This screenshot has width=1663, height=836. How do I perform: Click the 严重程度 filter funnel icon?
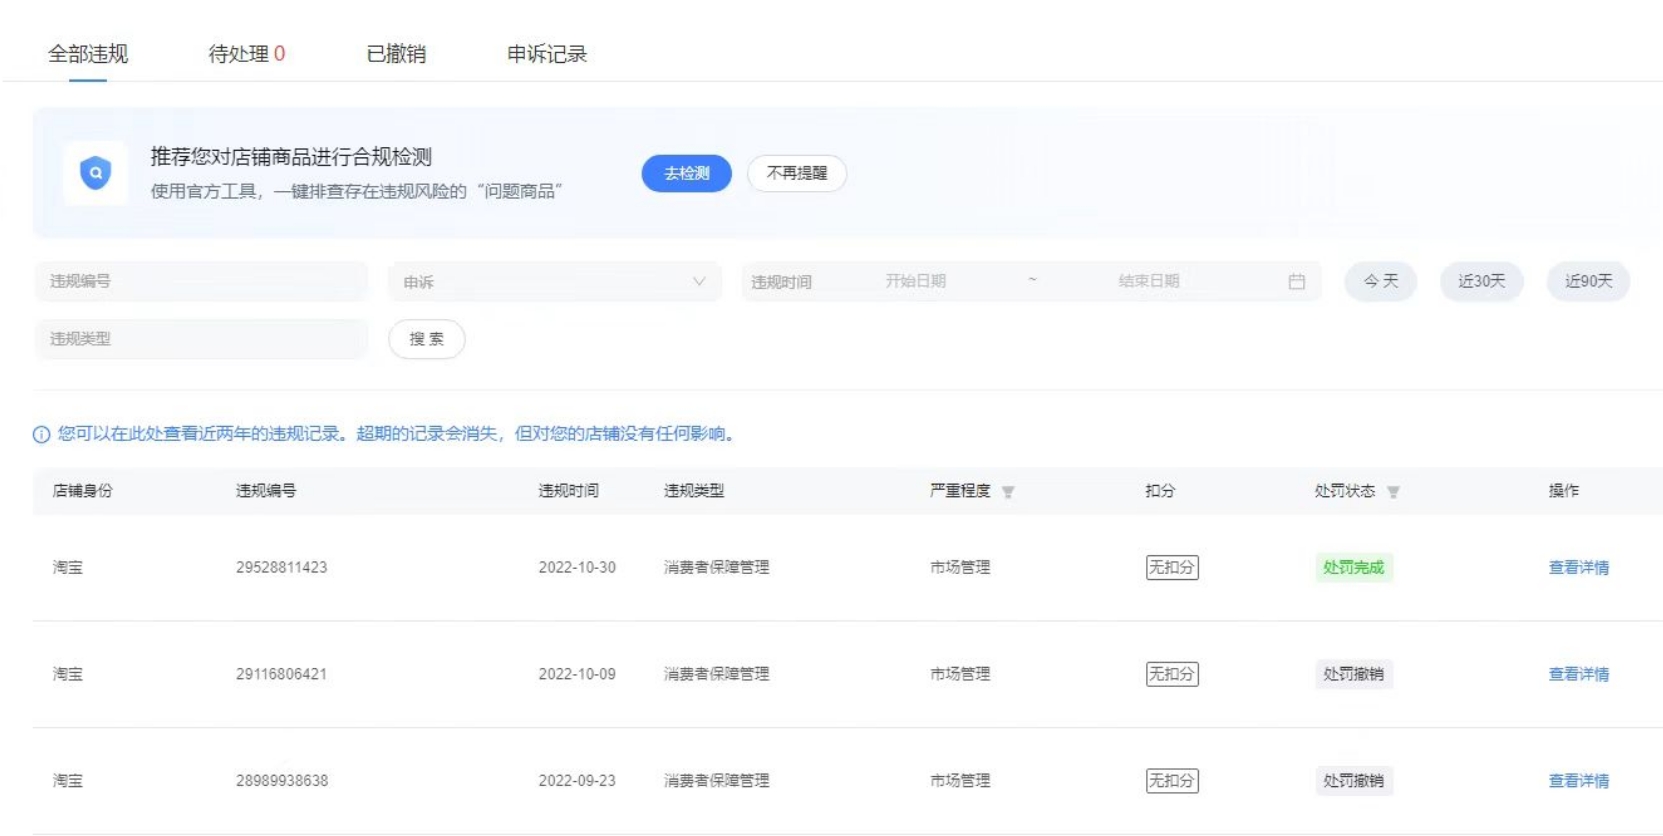[x=1008, y=492]
